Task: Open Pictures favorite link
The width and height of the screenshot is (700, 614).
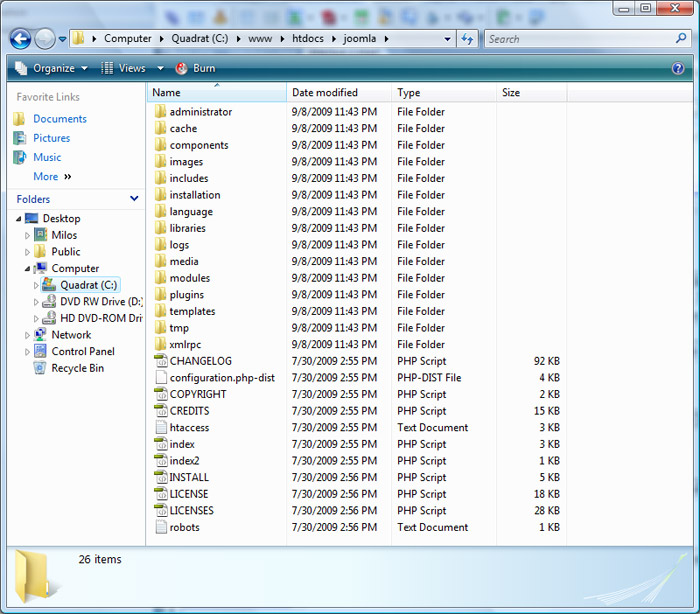Action: [x=51, y=138]
